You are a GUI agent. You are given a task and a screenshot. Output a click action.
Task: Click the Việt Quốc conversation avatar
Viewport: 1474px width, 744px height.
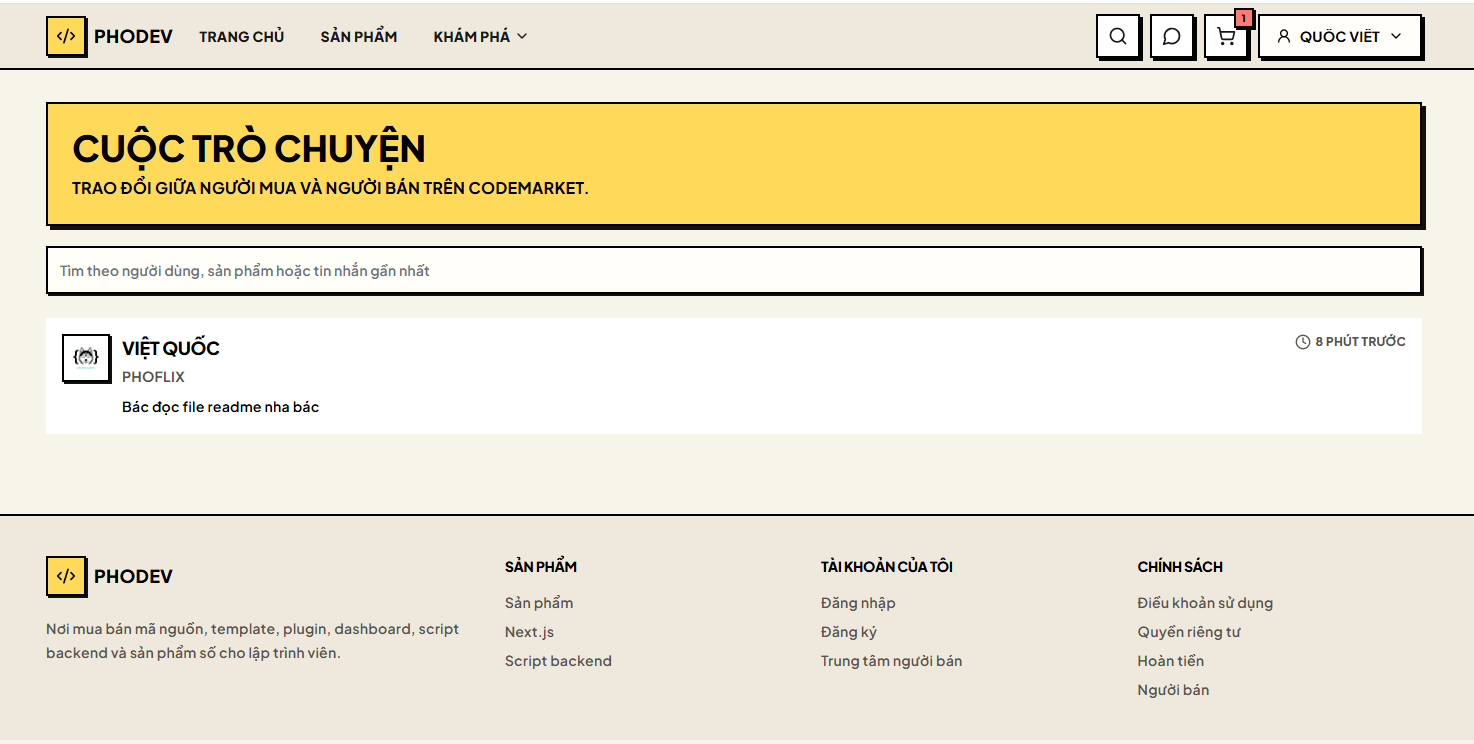[86, 357]
